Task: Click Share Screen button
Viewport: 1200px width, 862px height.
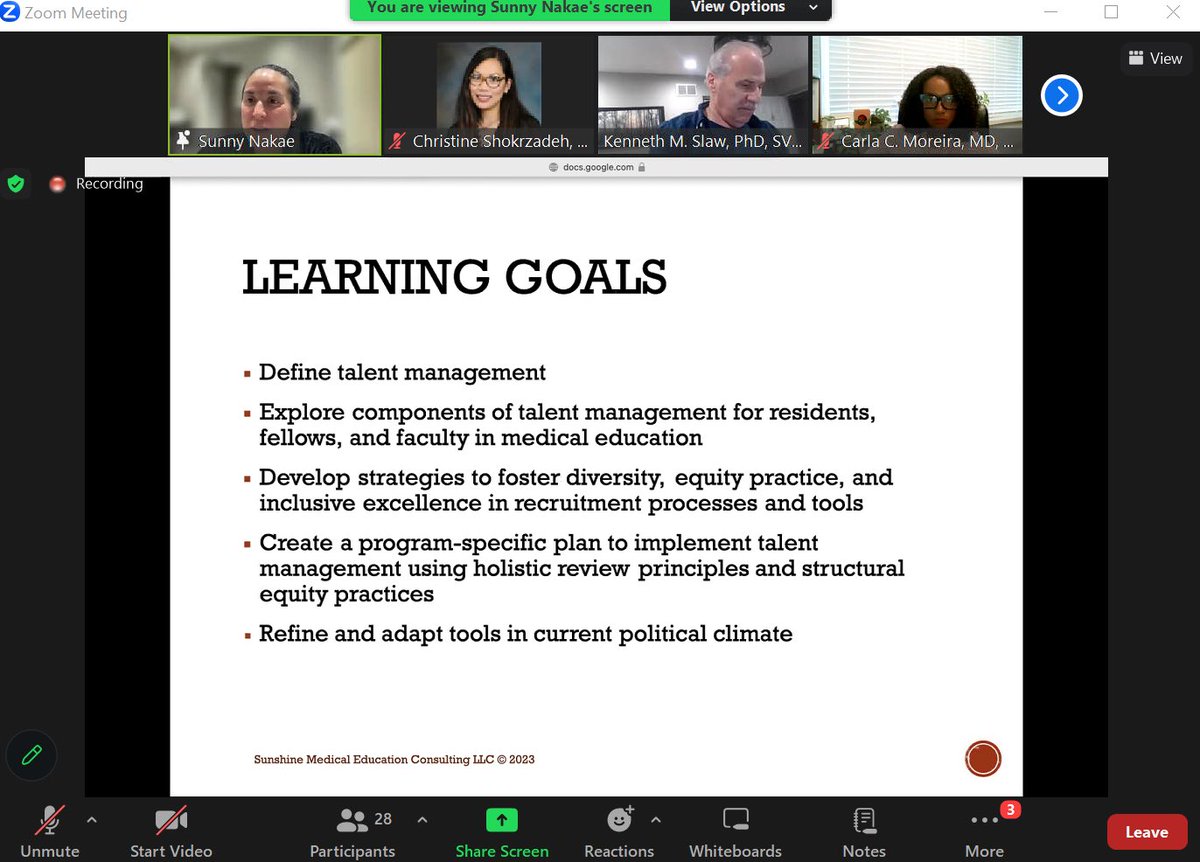Action: point(502,832)
